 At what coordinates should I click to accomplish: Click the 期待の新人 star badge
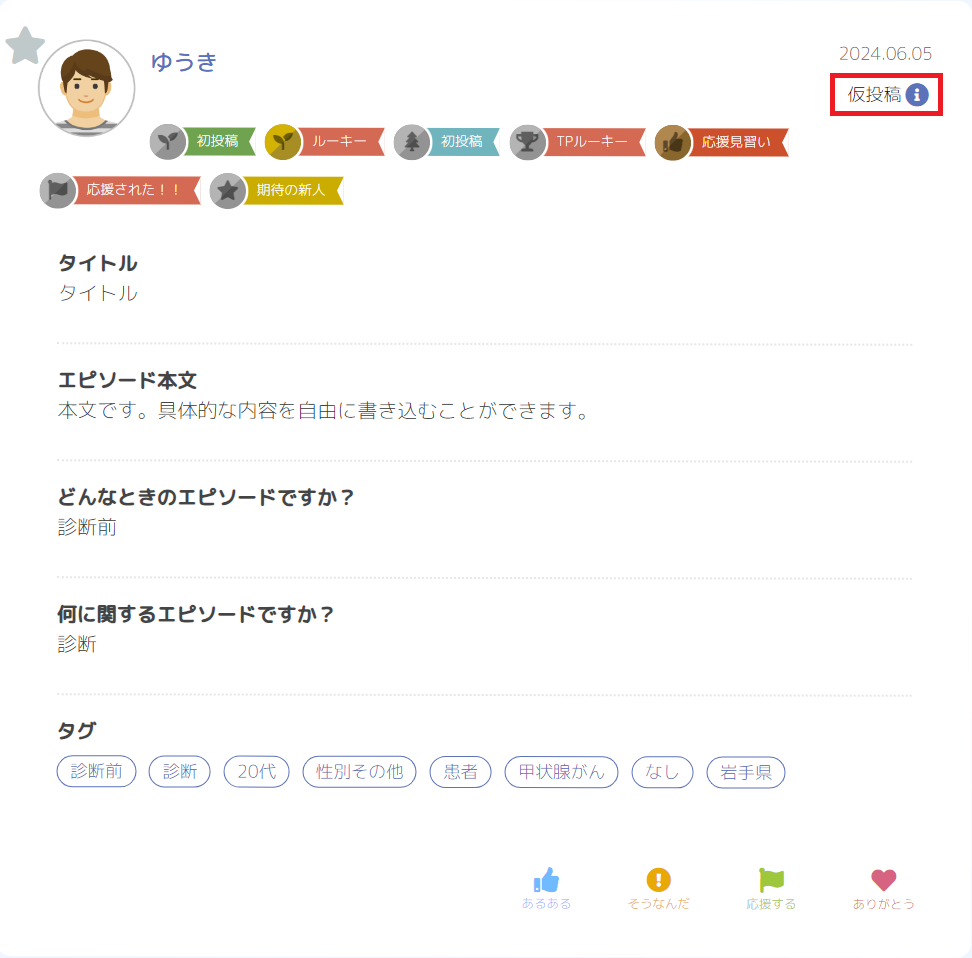tap(276, 190)
